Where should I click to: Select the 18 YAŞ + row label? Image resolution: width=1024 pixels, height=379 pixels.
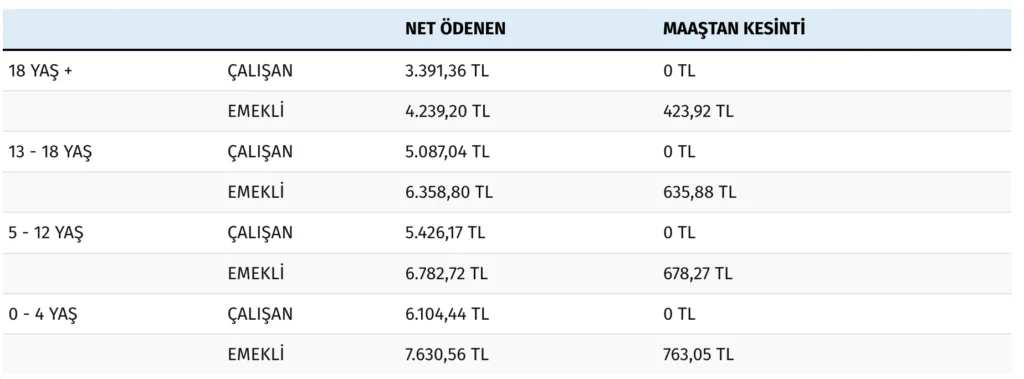pyautogui.click(x=40, y=71)
